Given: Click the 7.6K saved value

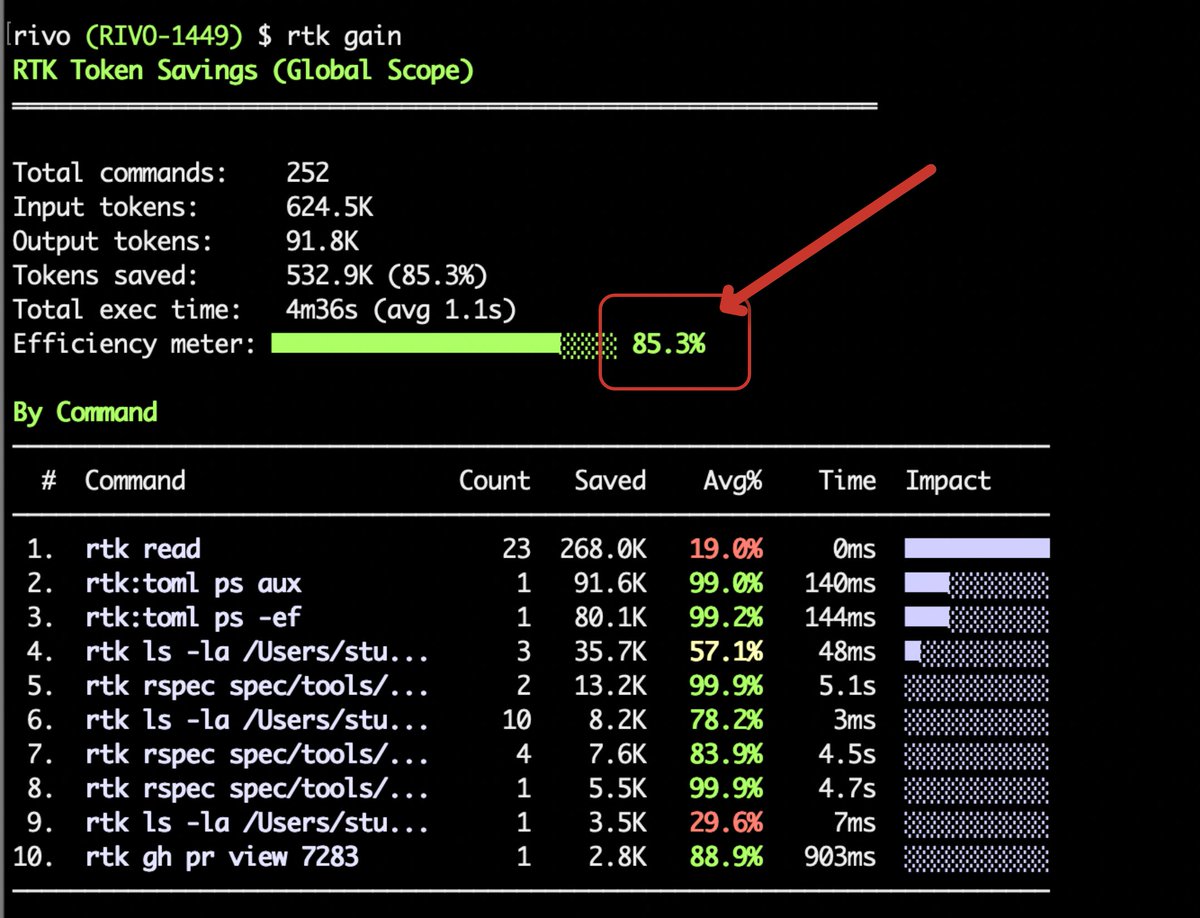Looking at the screenshot, I should (617, 754).
